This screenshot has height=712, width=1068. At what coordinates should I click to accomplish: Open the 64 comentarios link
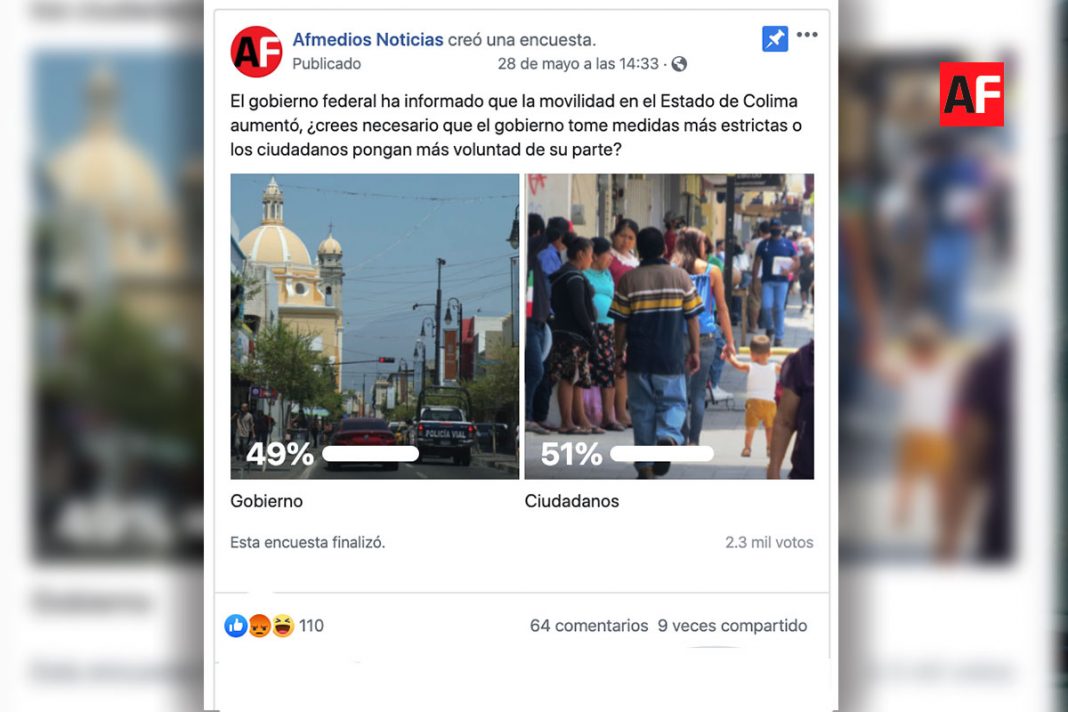tap(589, 625)
